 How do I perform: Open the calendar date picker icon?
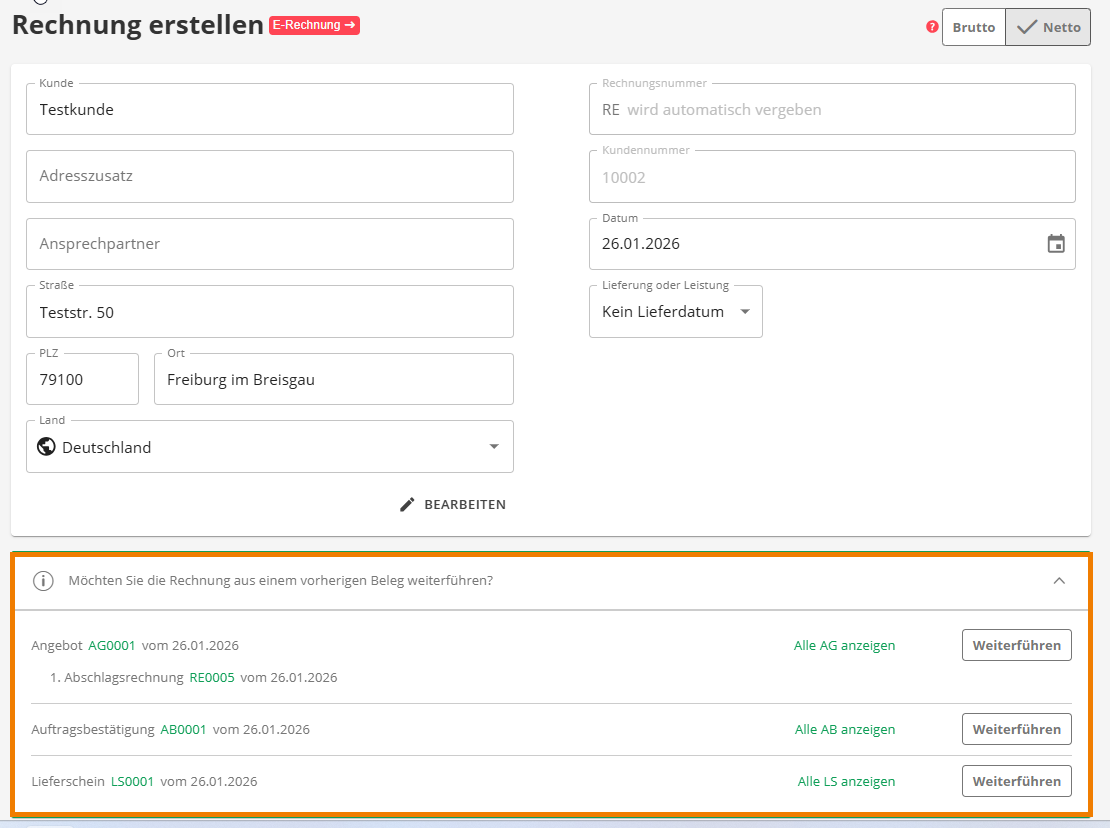click(x=1055, y=243)
